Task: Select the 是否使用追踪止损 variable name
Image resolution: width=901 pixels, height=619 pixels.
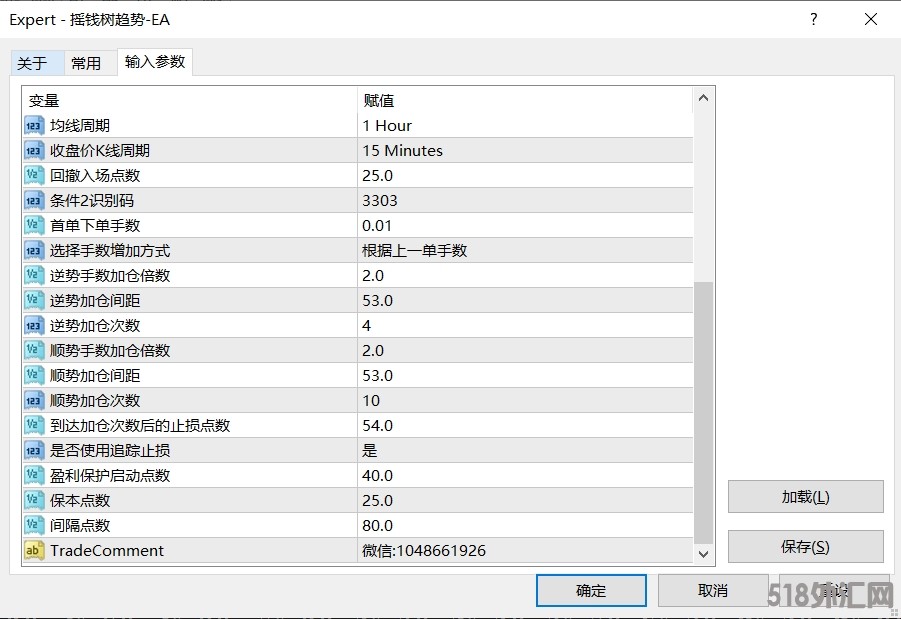Action: 110,451
